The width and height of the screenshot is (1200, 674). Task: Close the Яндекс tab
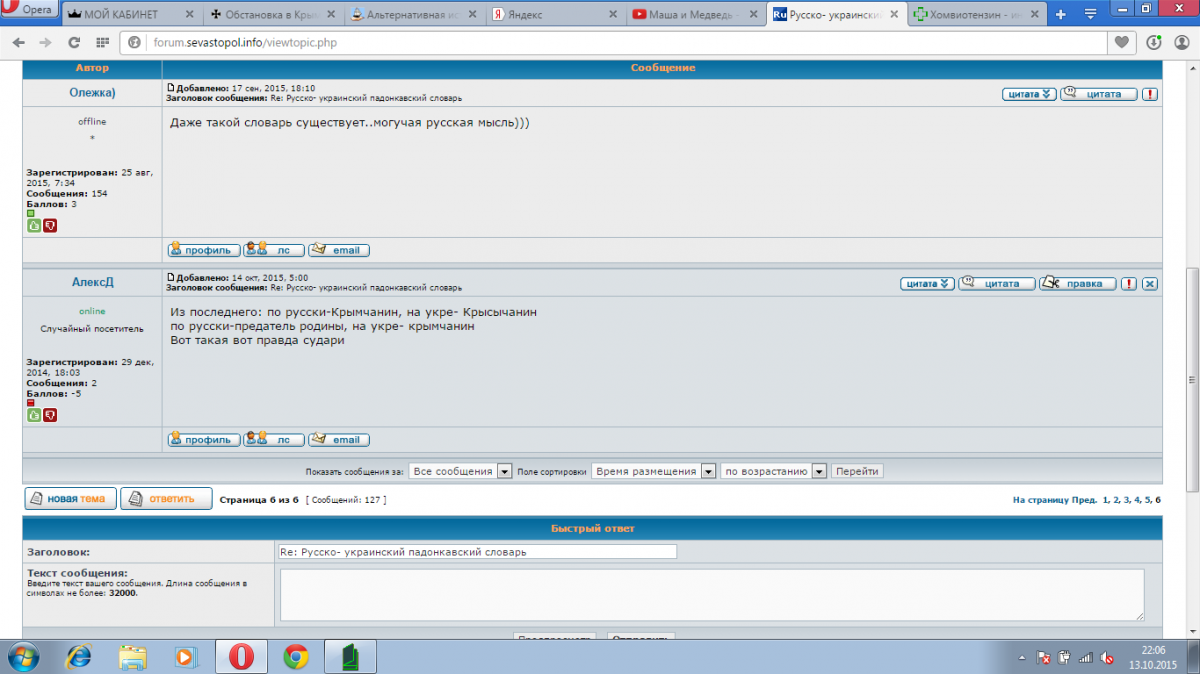(613, 15)
